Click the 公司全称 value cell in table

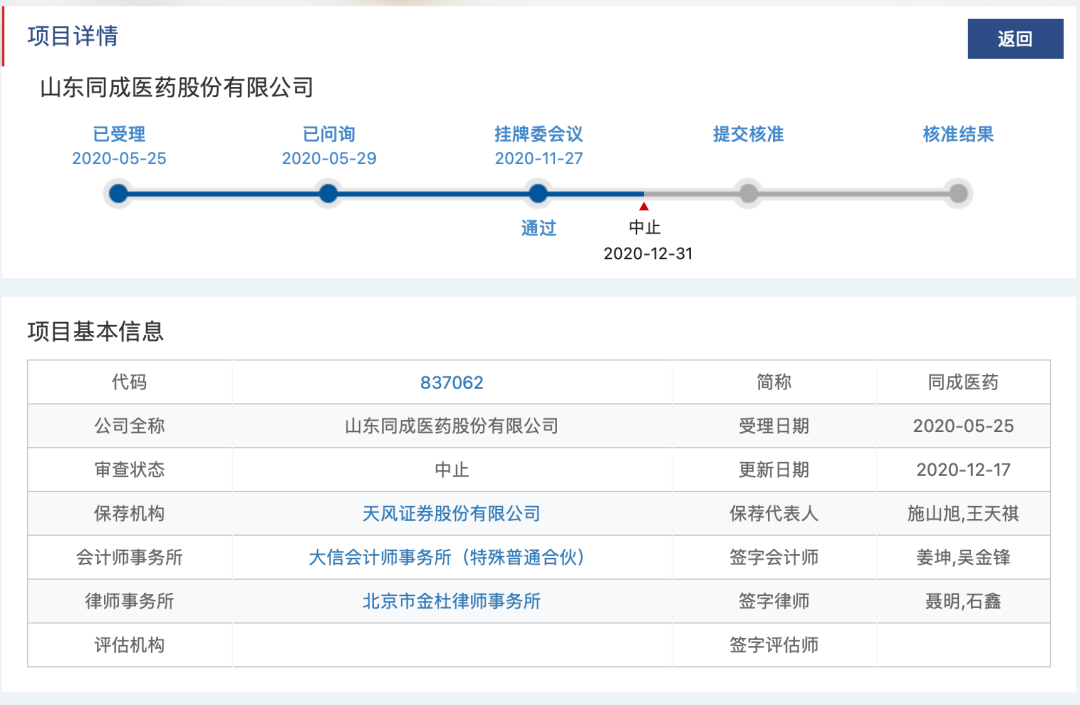point(452,426)
